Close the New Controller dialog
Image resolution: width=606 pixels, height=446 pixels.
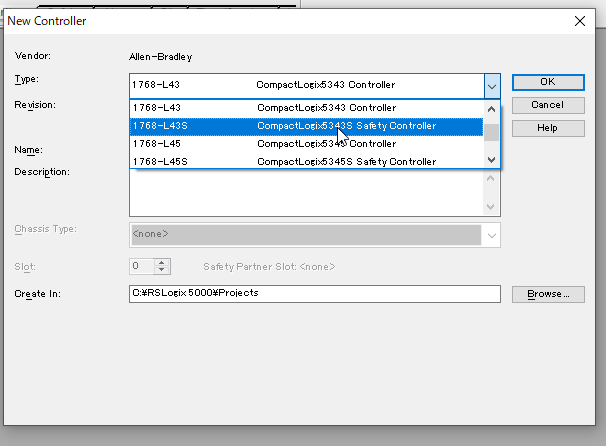pos(580,21)
